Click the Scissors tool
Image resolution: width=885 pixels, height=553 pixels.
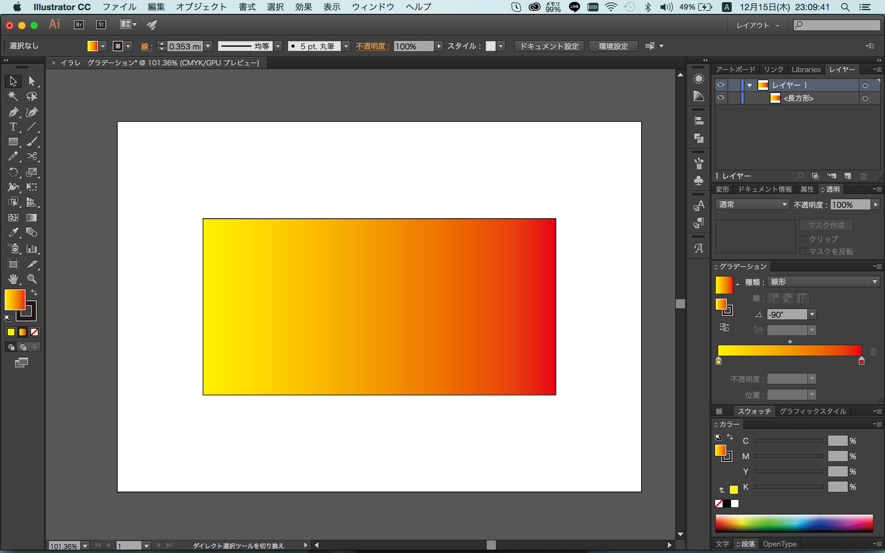[x=32, y=157]
